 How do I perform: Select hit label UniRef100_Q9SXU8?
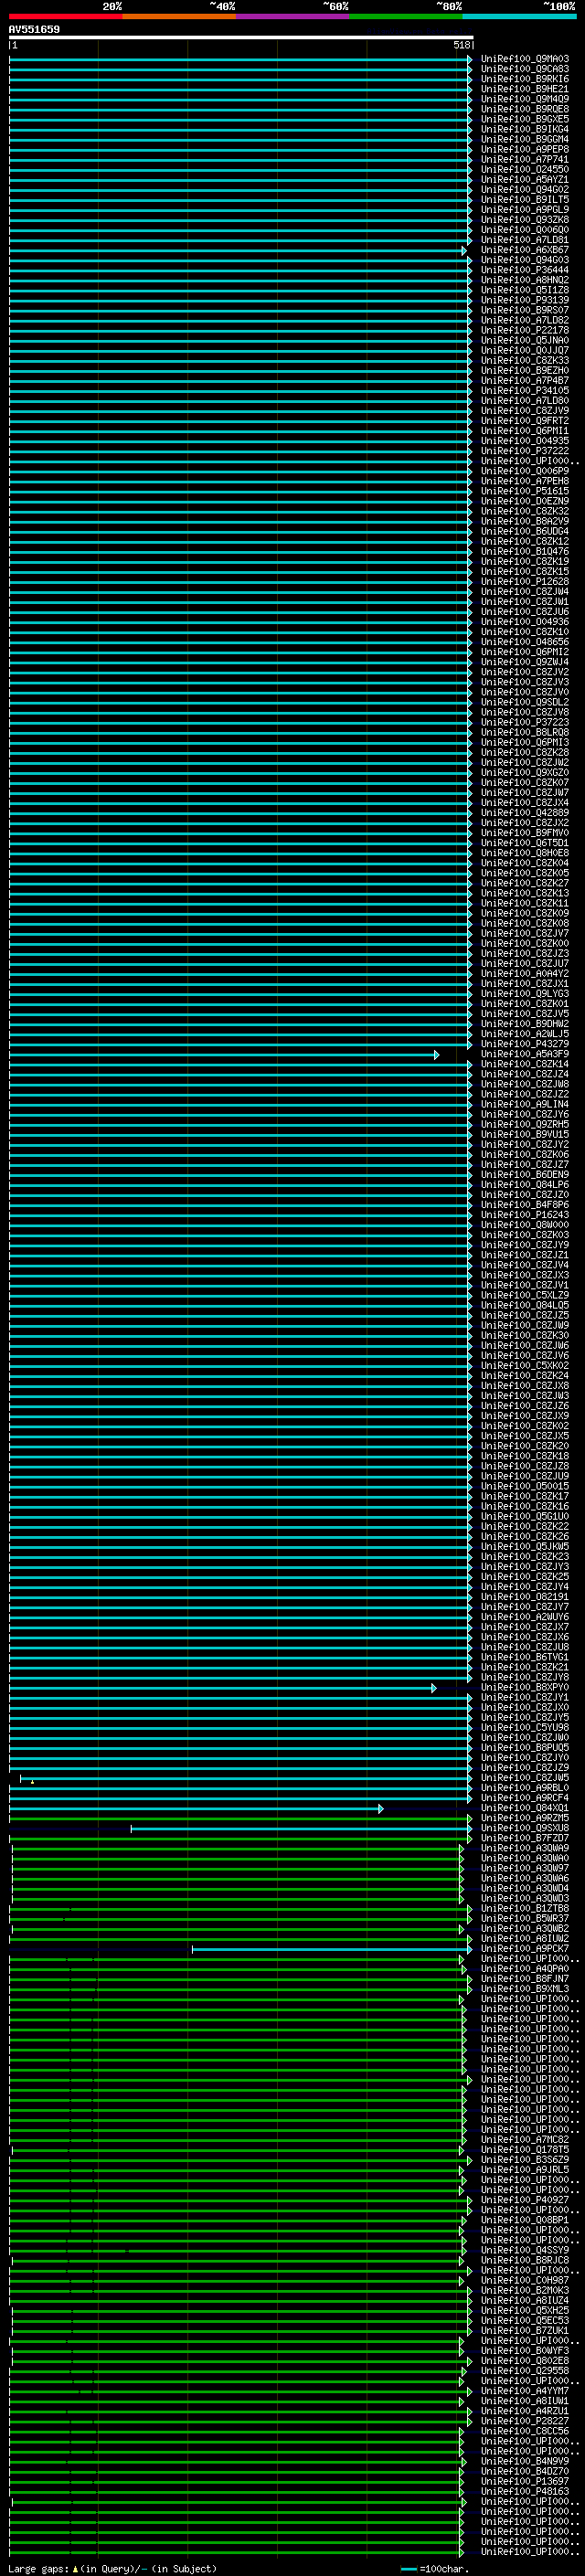[x=525, y=1828]
